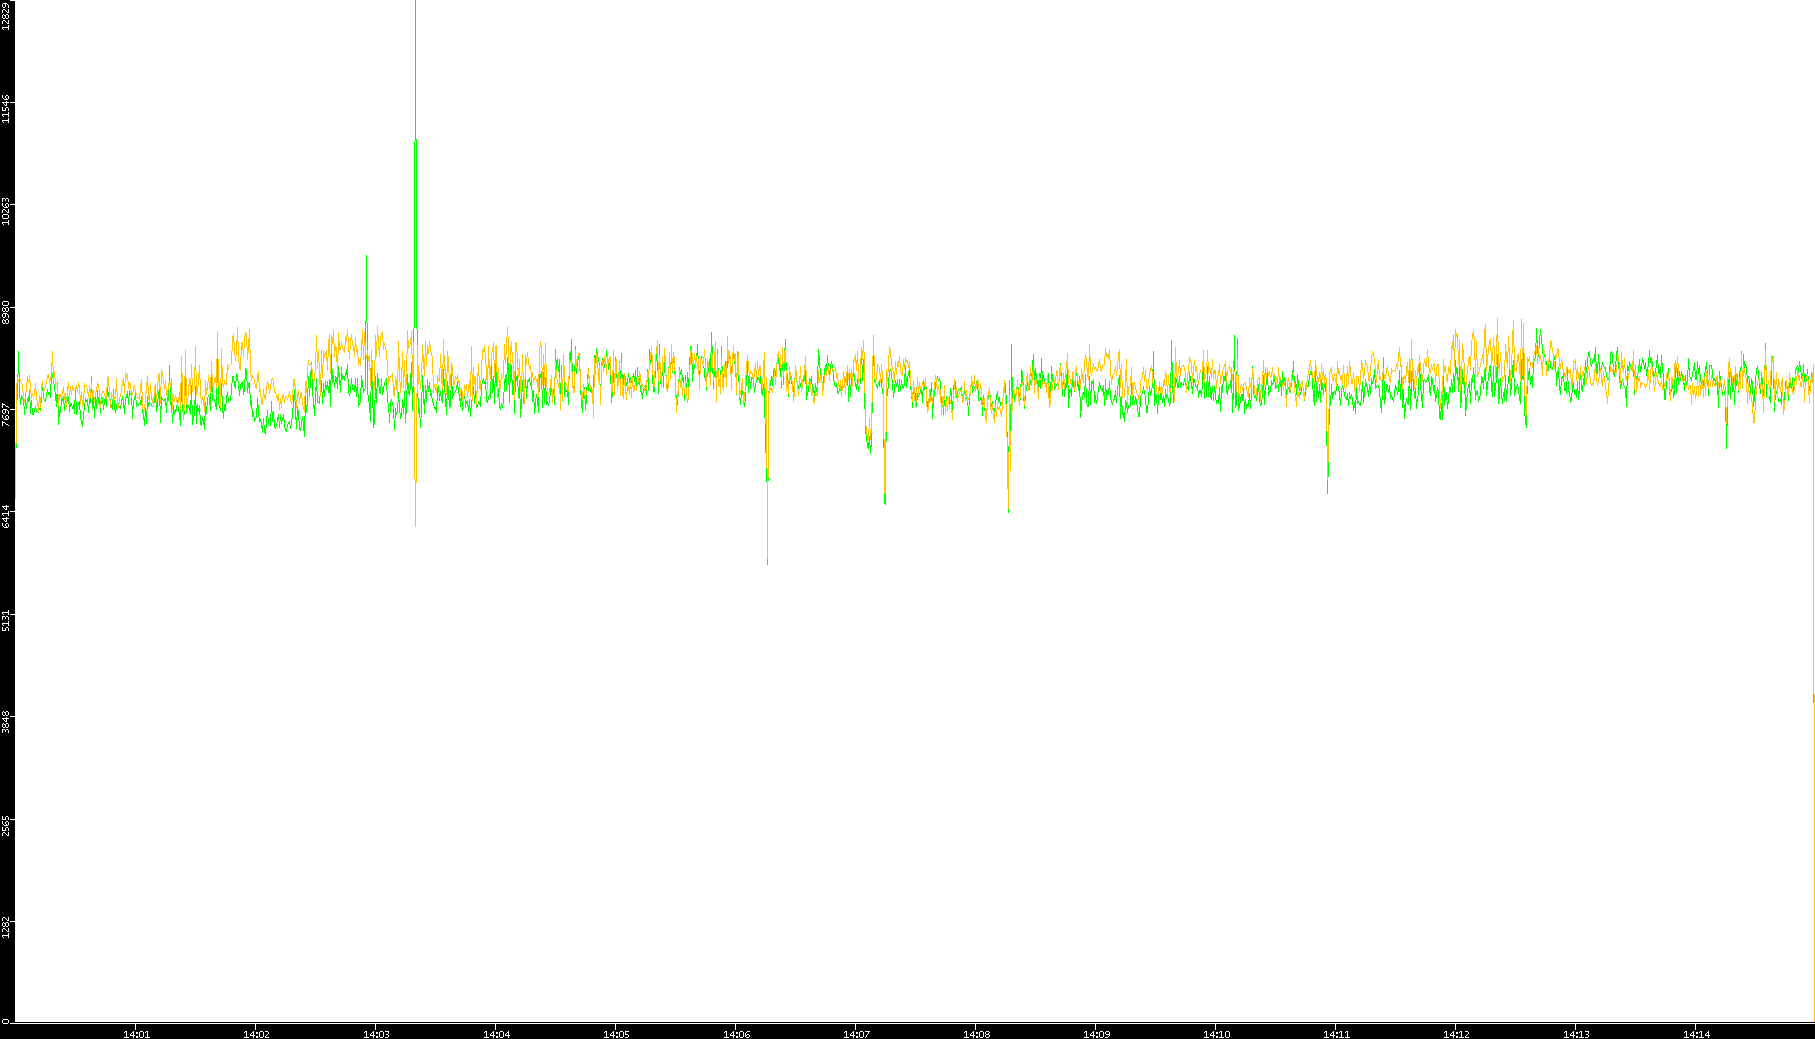Viewport: 1815px width, 1039px height.
Task: Click the bottom of the gray dip after 14:06
Action: pos(767,562)
